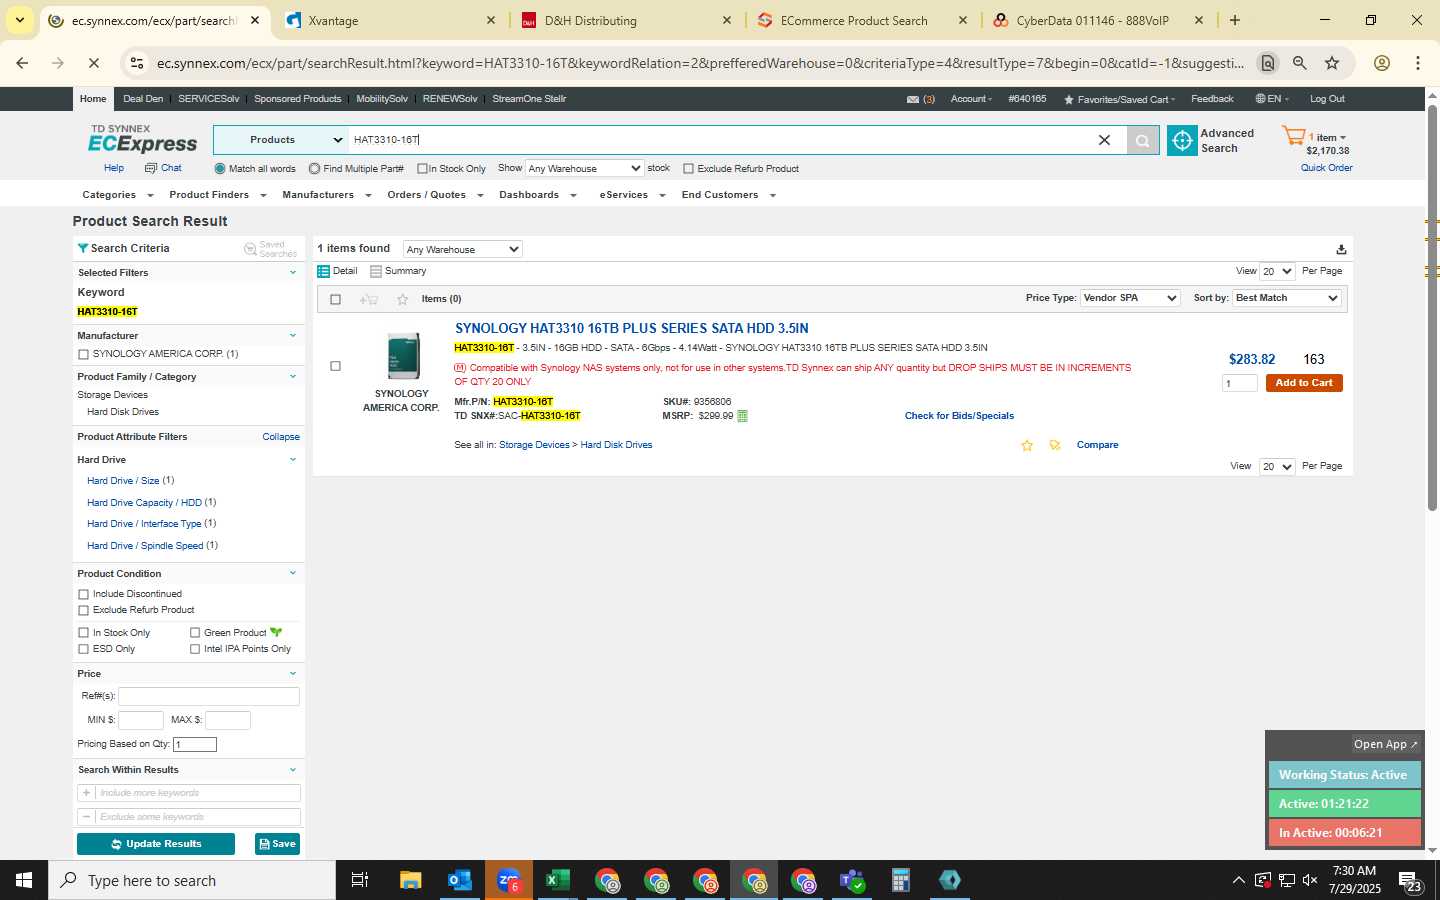Click the export download icon in results header
Image resolution: width=1440 pixels, height=900 pixels.
tap(1341, 249)
